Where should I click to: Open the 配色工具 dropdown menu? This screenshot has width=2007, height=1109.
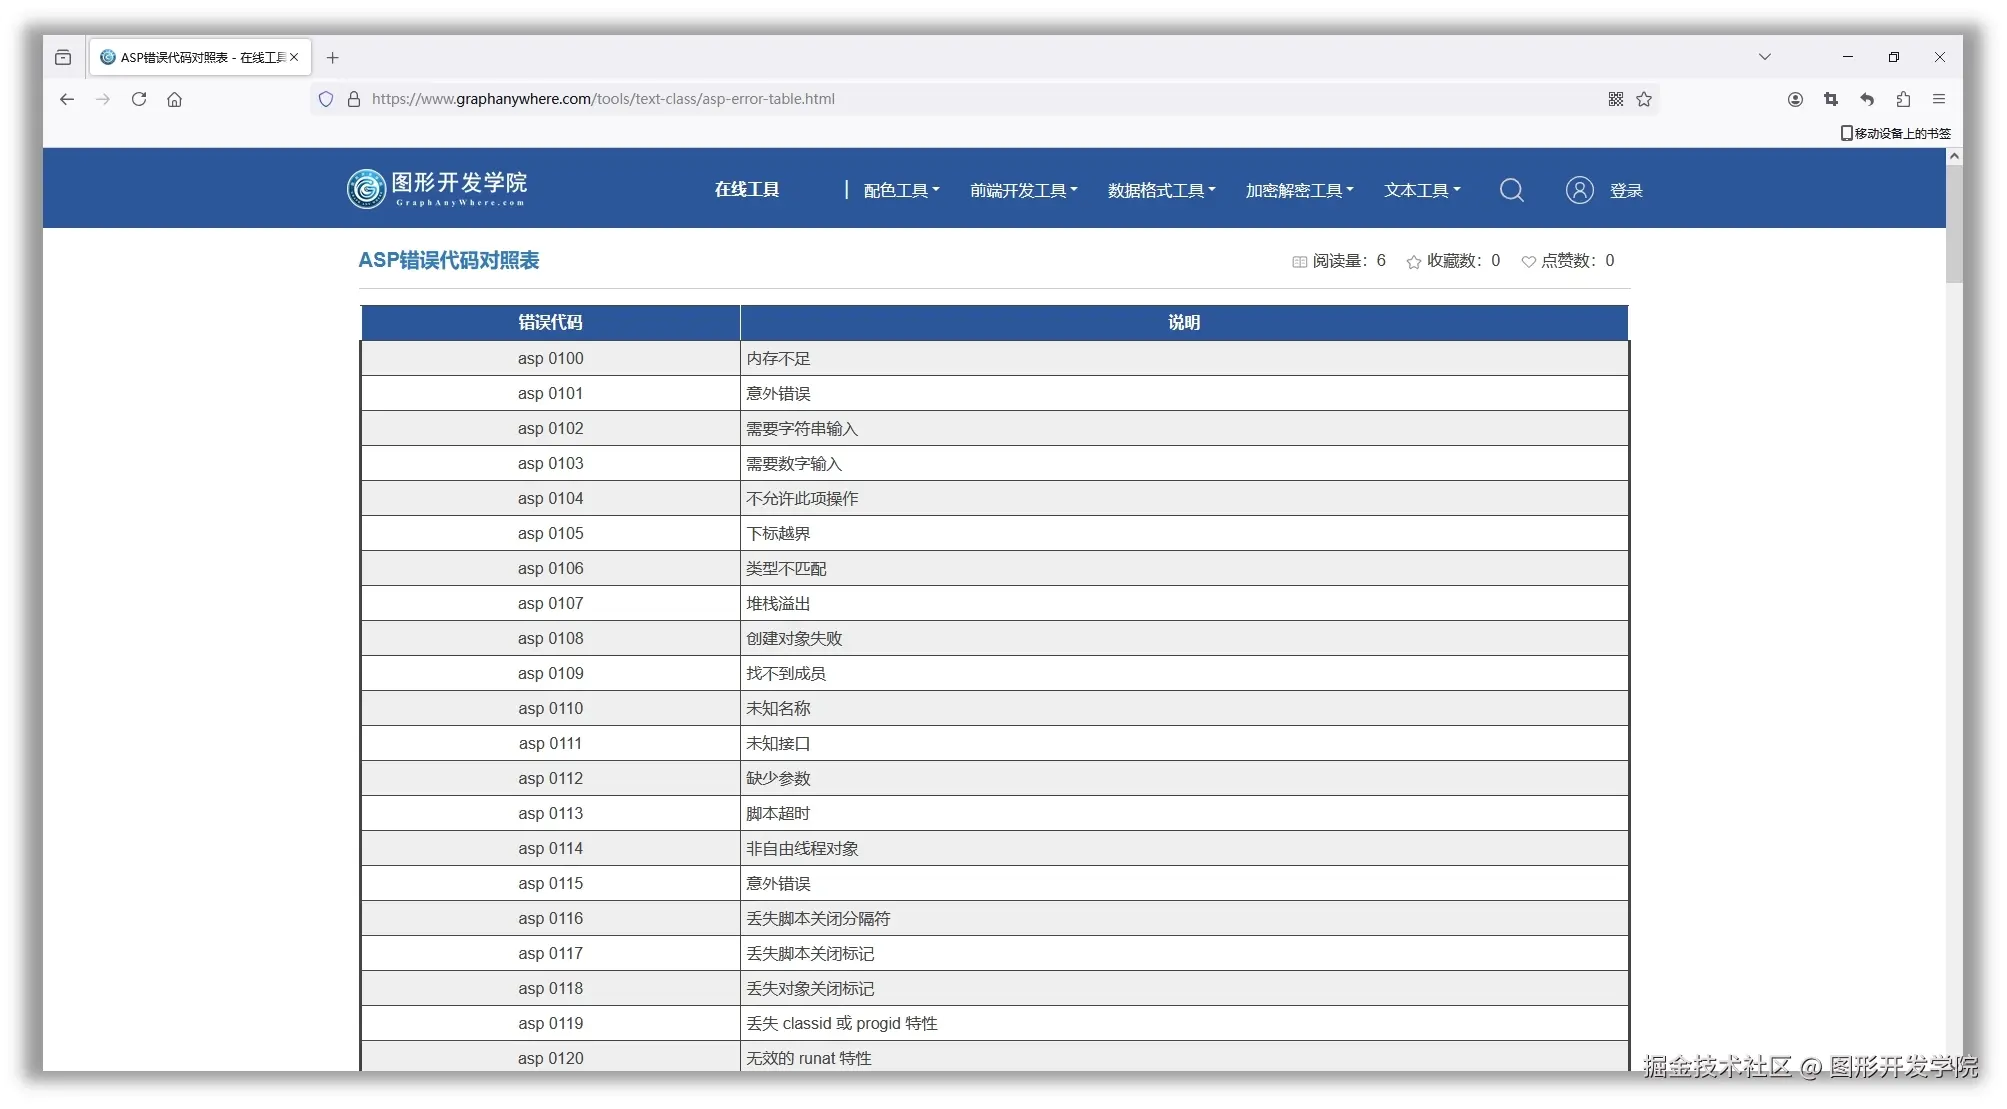click(x=898, y=190)
